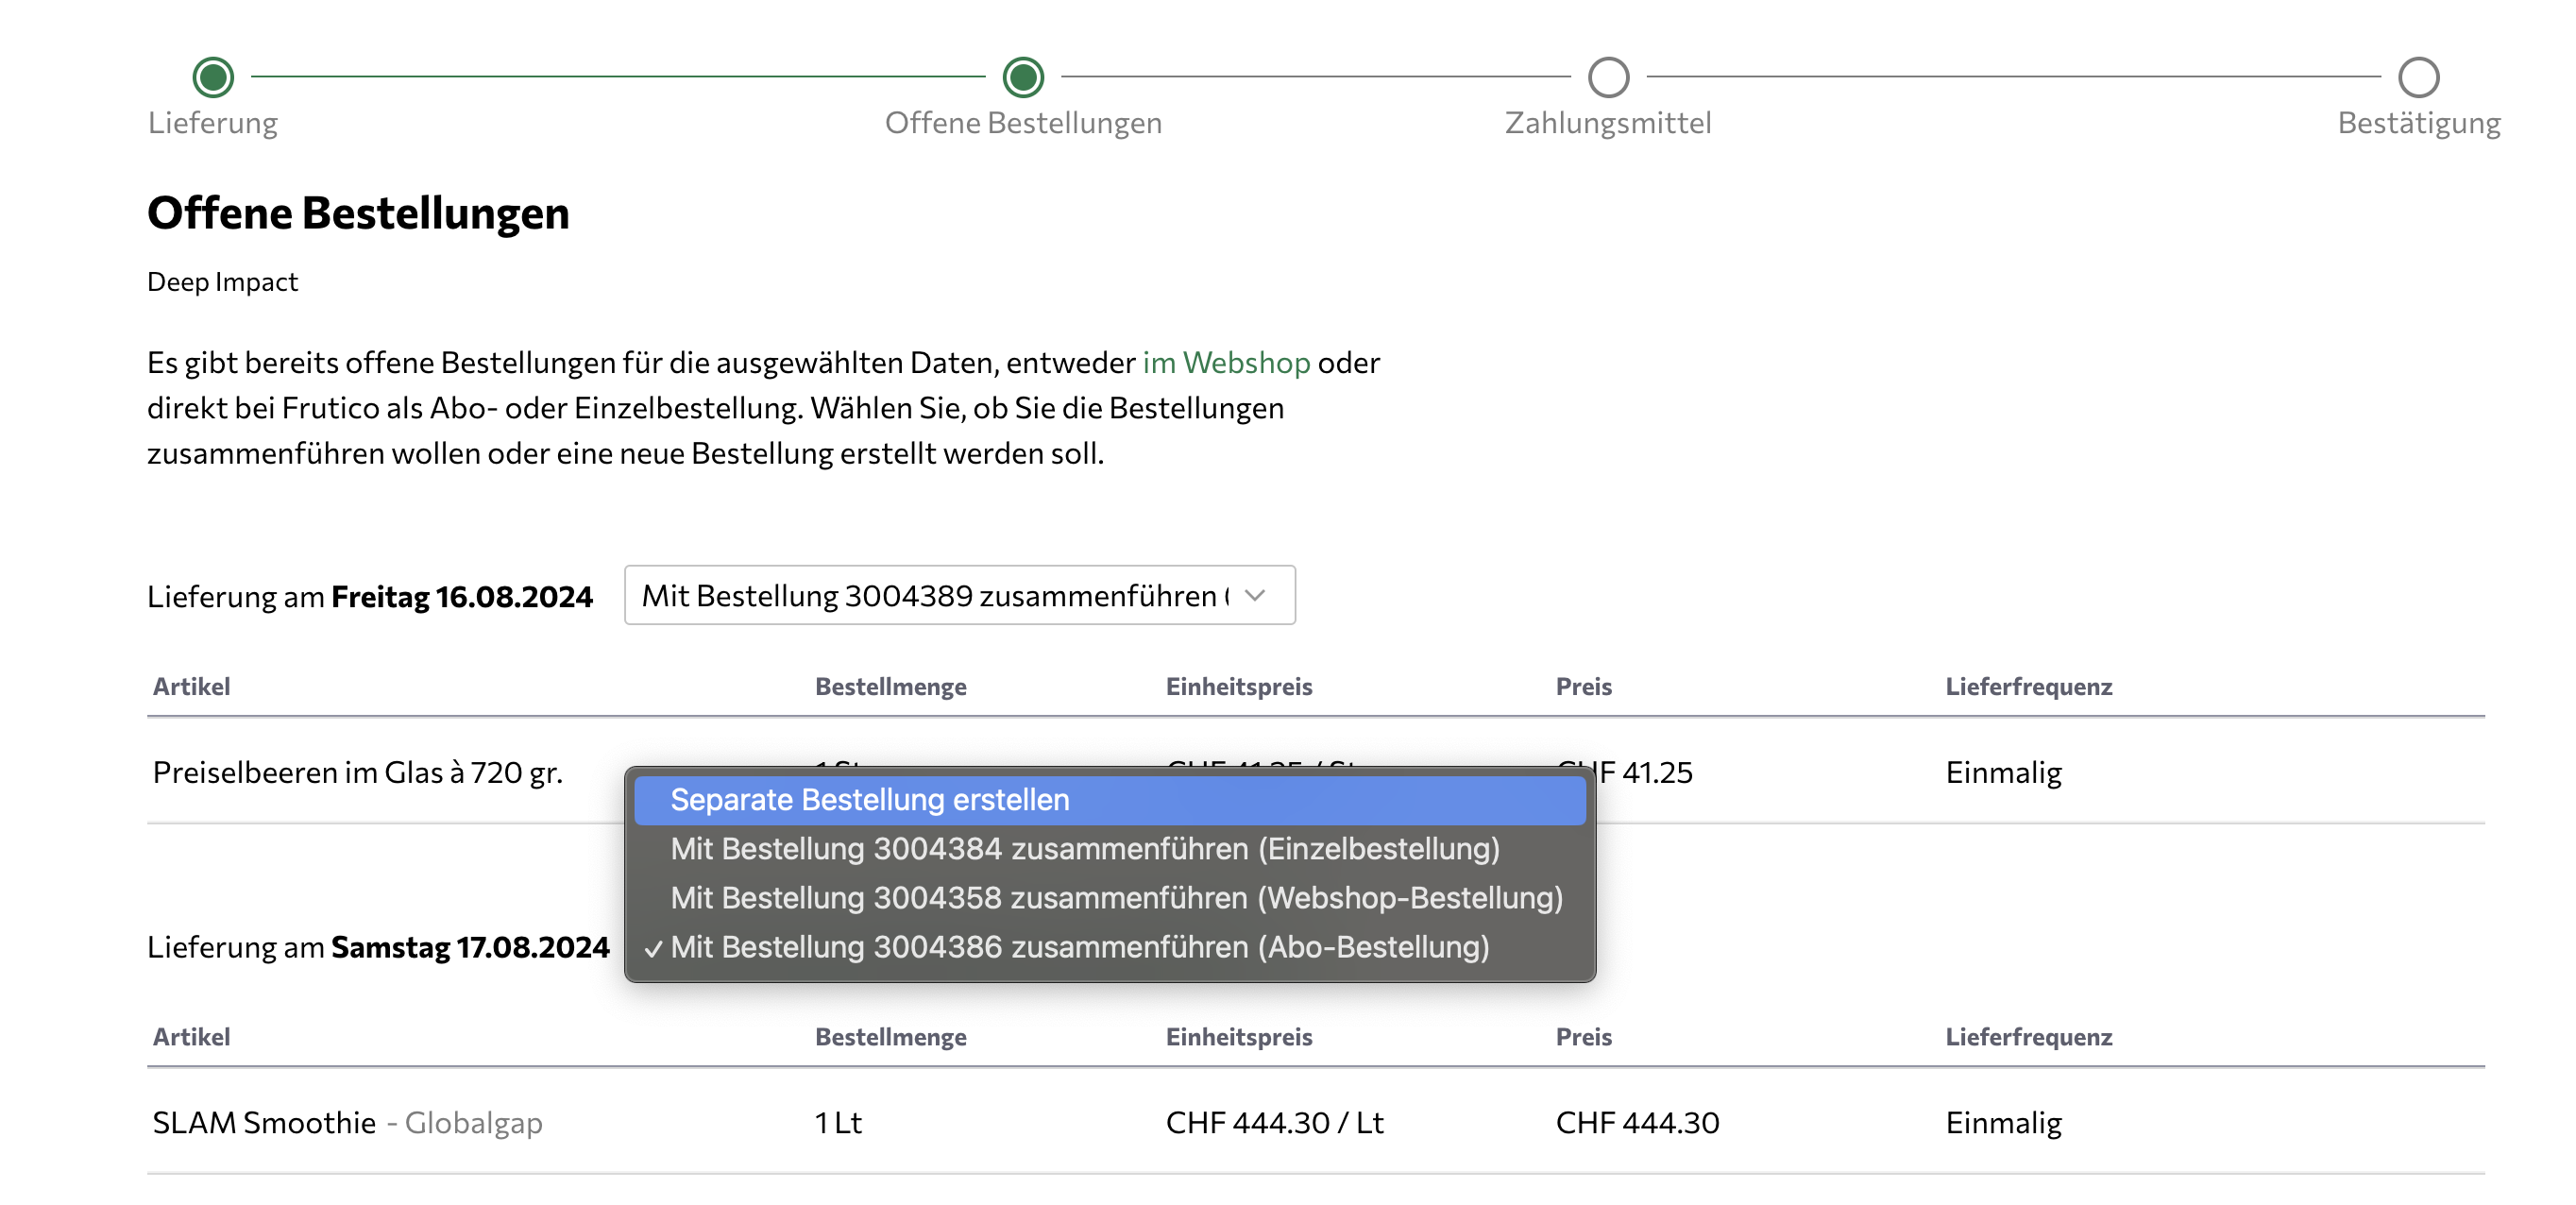Click the chevron arrow in Freitag dropdown
The width and height of the screenshot is (2576, 1205).
[1255, 596]
